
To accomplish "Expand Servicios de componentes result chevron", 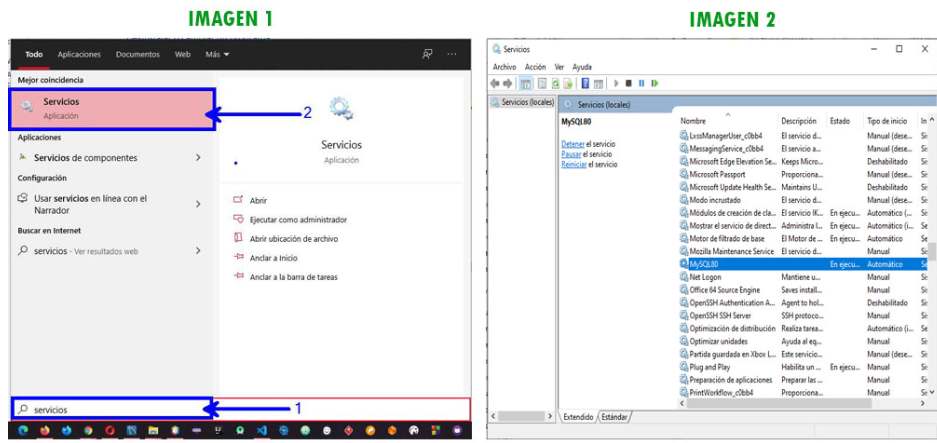I will [x=198, y=157].
